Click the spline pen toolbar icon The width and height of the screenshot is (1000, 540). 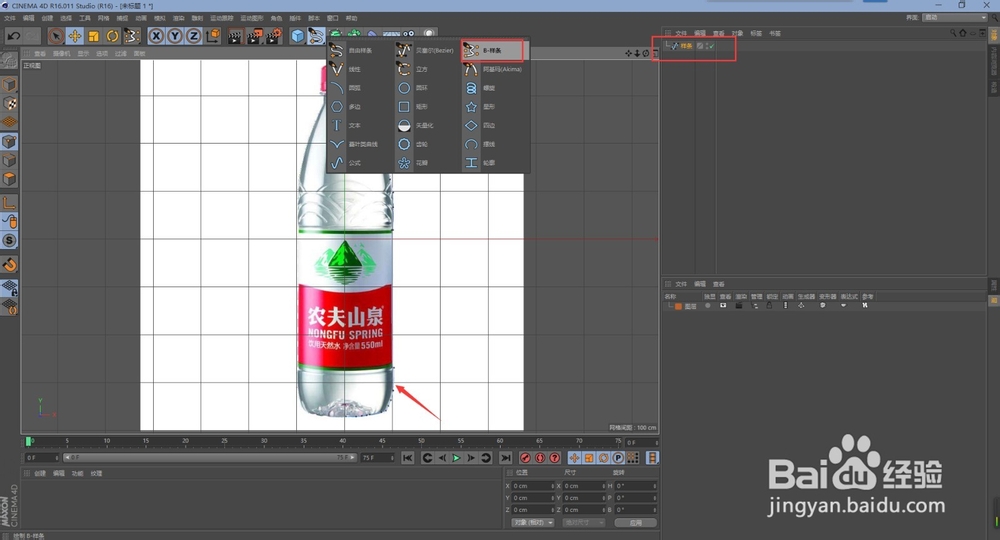316,36
